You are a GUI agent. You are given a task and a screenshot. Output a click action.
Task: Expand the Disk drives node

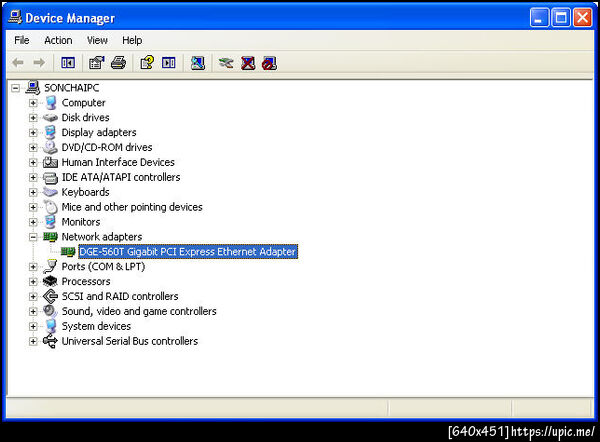33,117
